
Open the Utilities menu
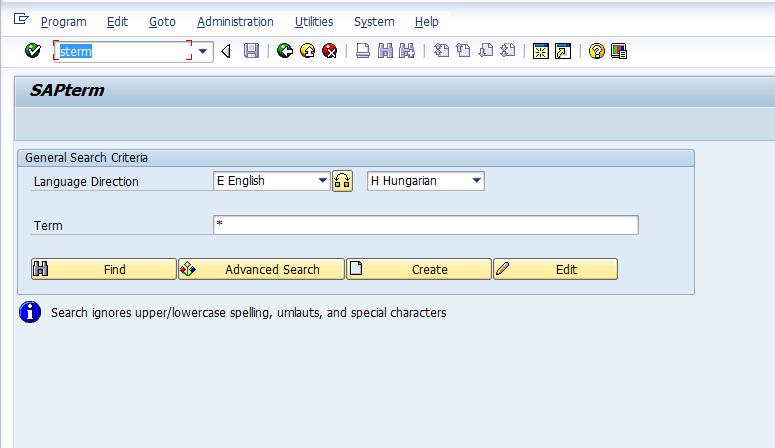(x=314, y=22)
